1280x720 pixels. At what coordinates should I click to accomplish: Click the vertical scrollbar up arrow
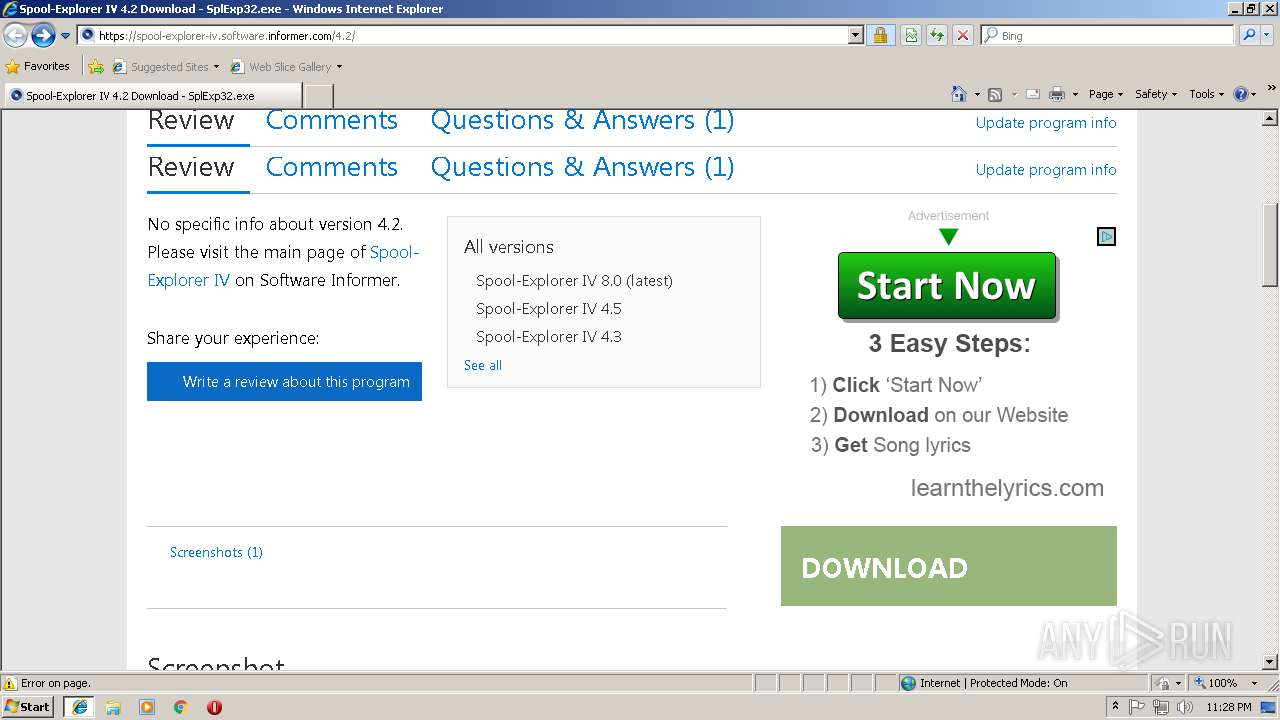pyautogui.click(x=1270, y=118)
